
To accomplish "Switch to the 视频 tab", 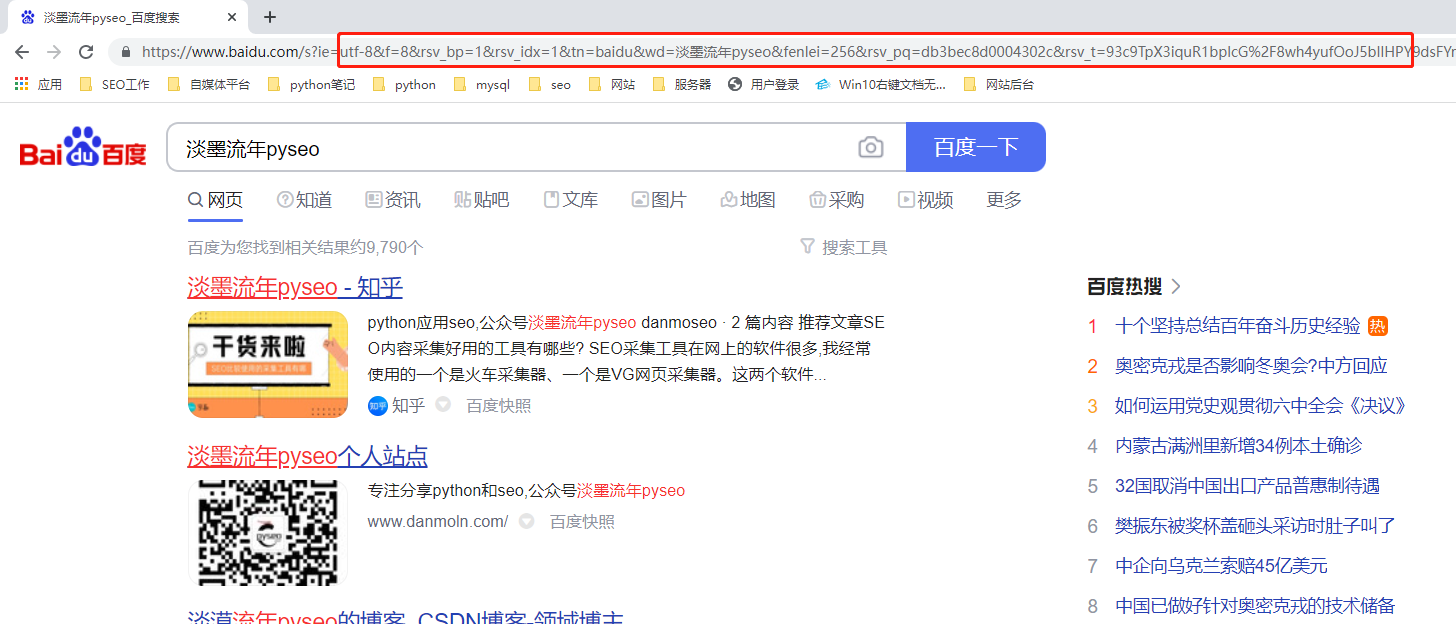I will pos(925,200).
